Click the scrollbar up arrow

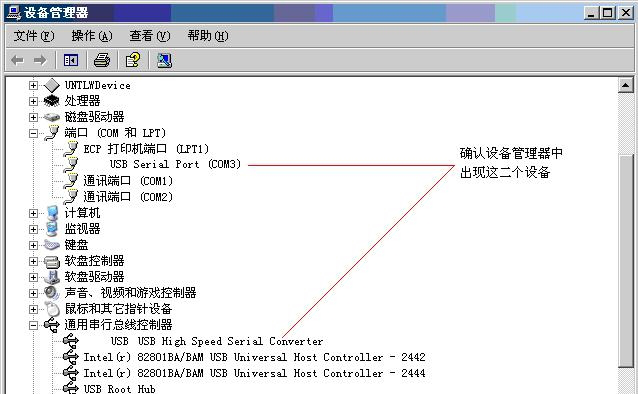[625, 85]
